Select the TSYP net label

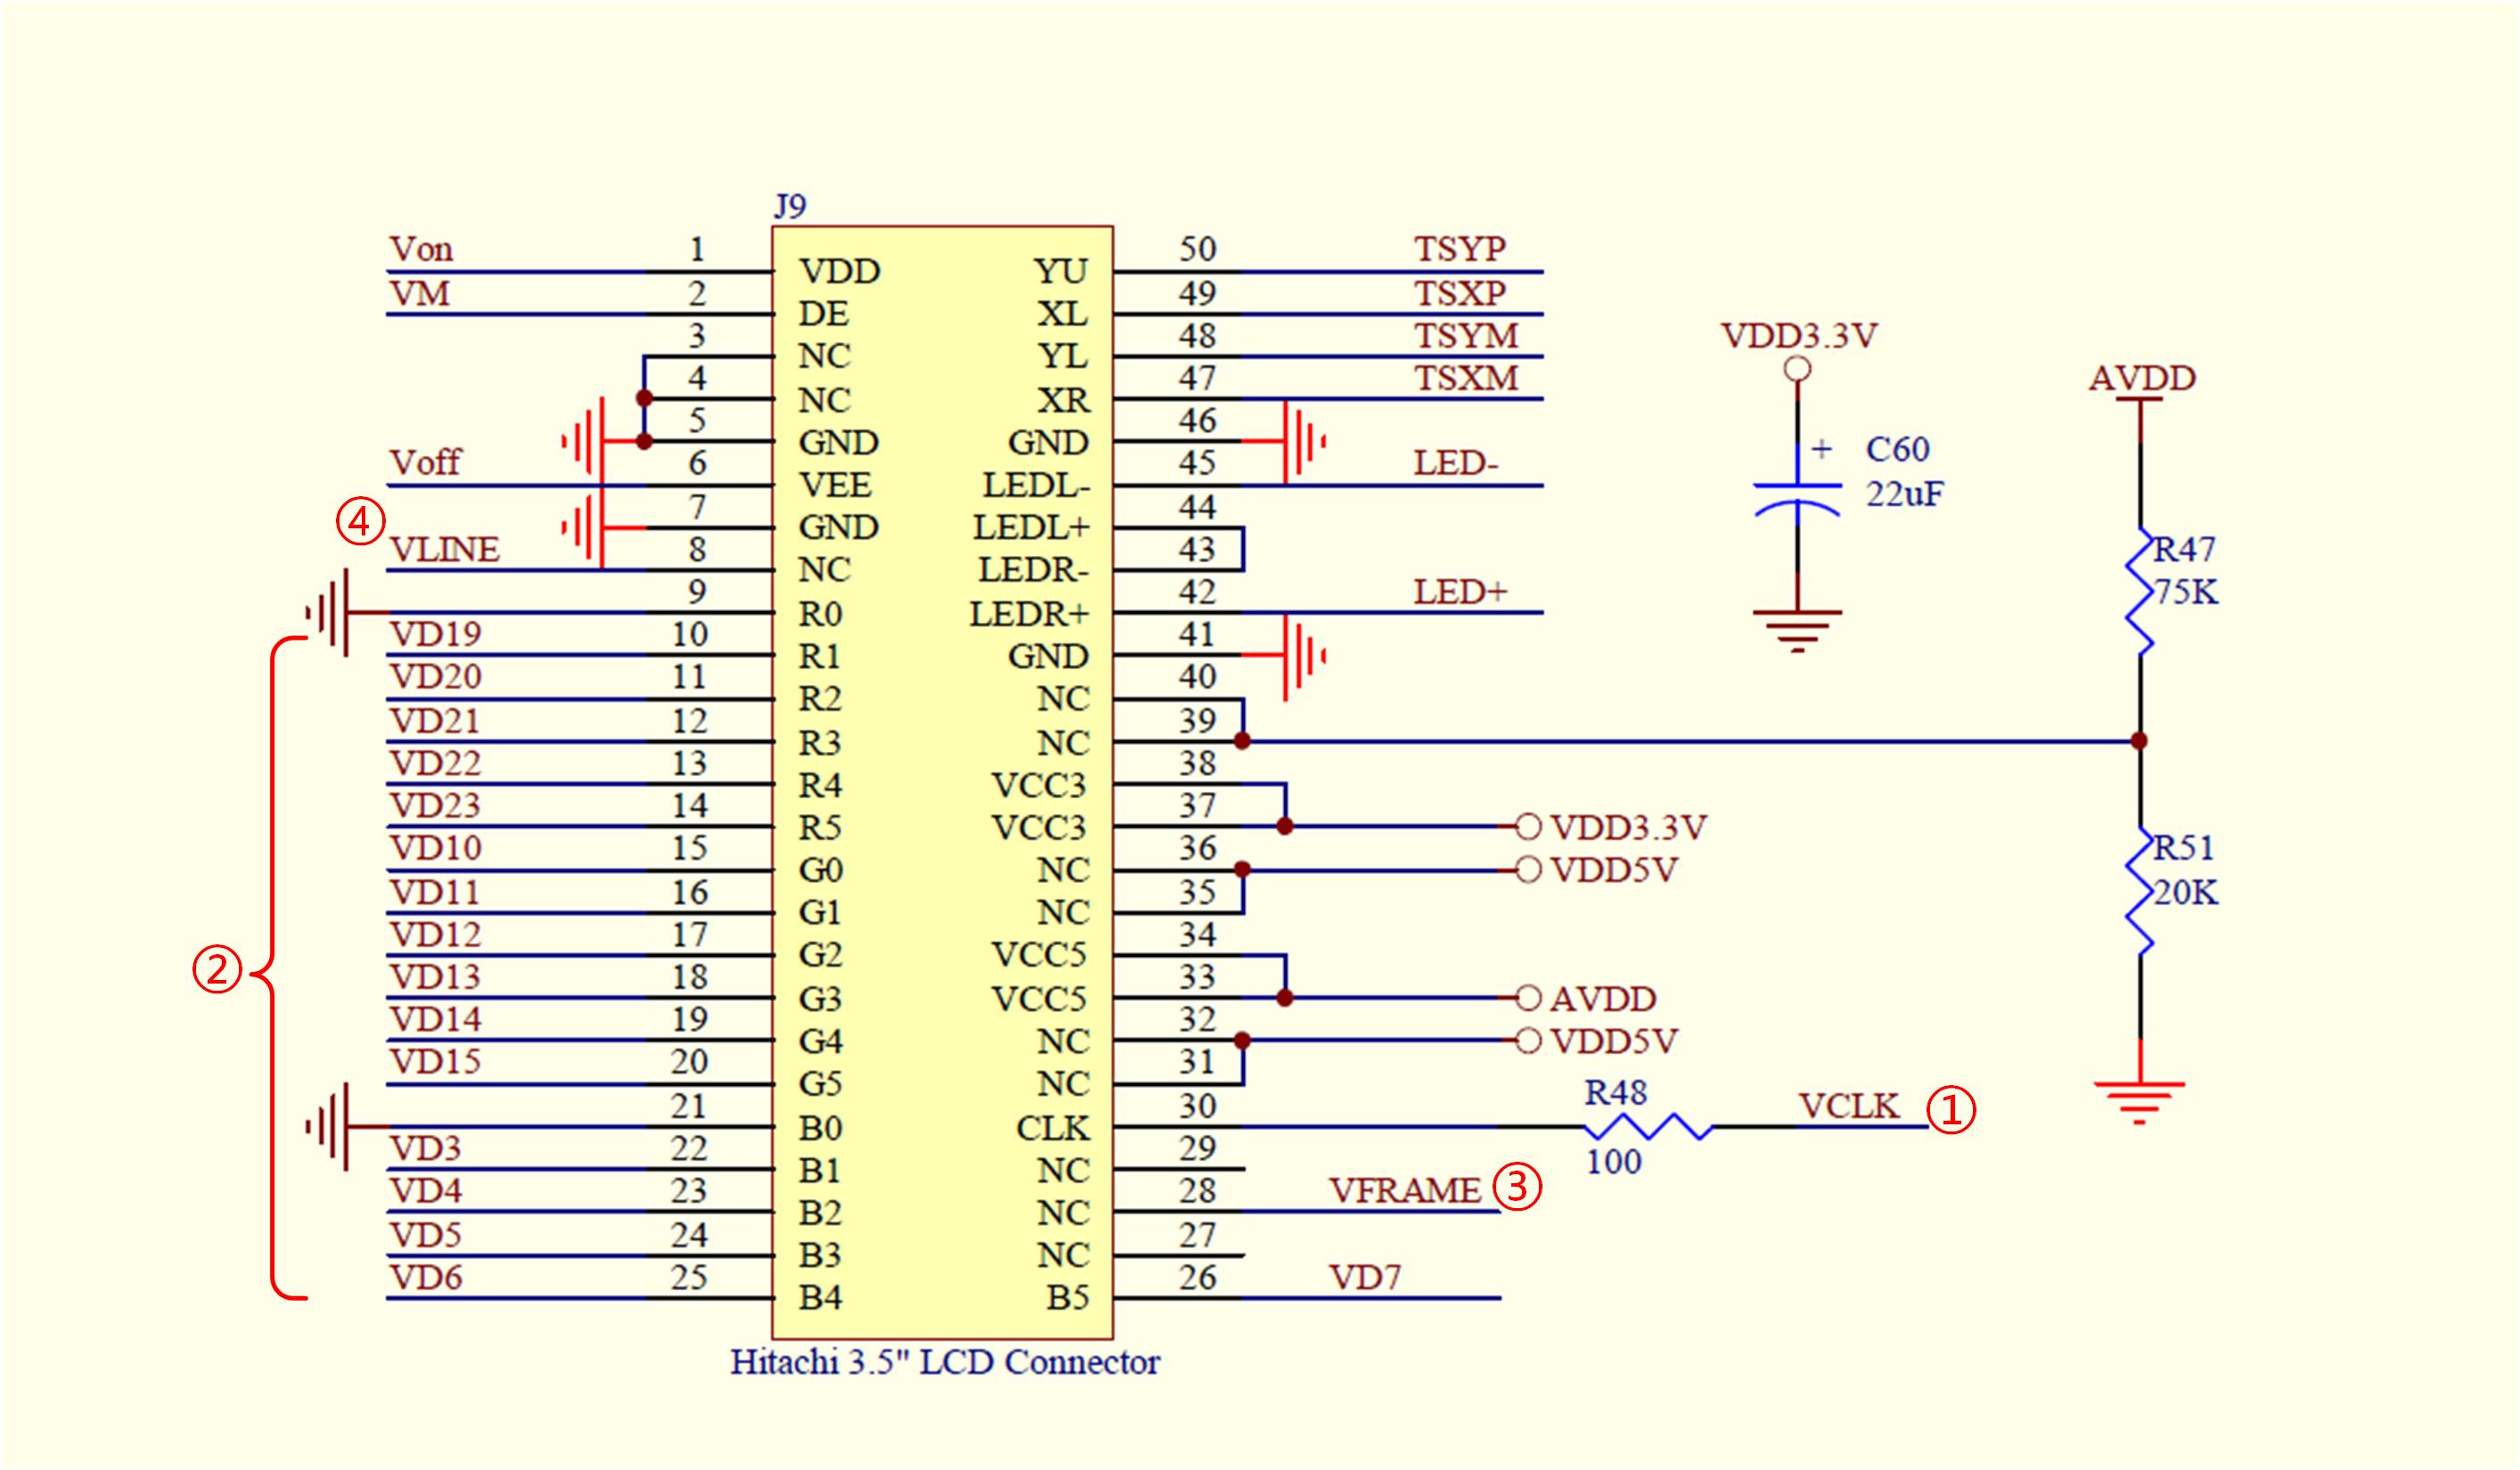click(x=1460, y=248)
